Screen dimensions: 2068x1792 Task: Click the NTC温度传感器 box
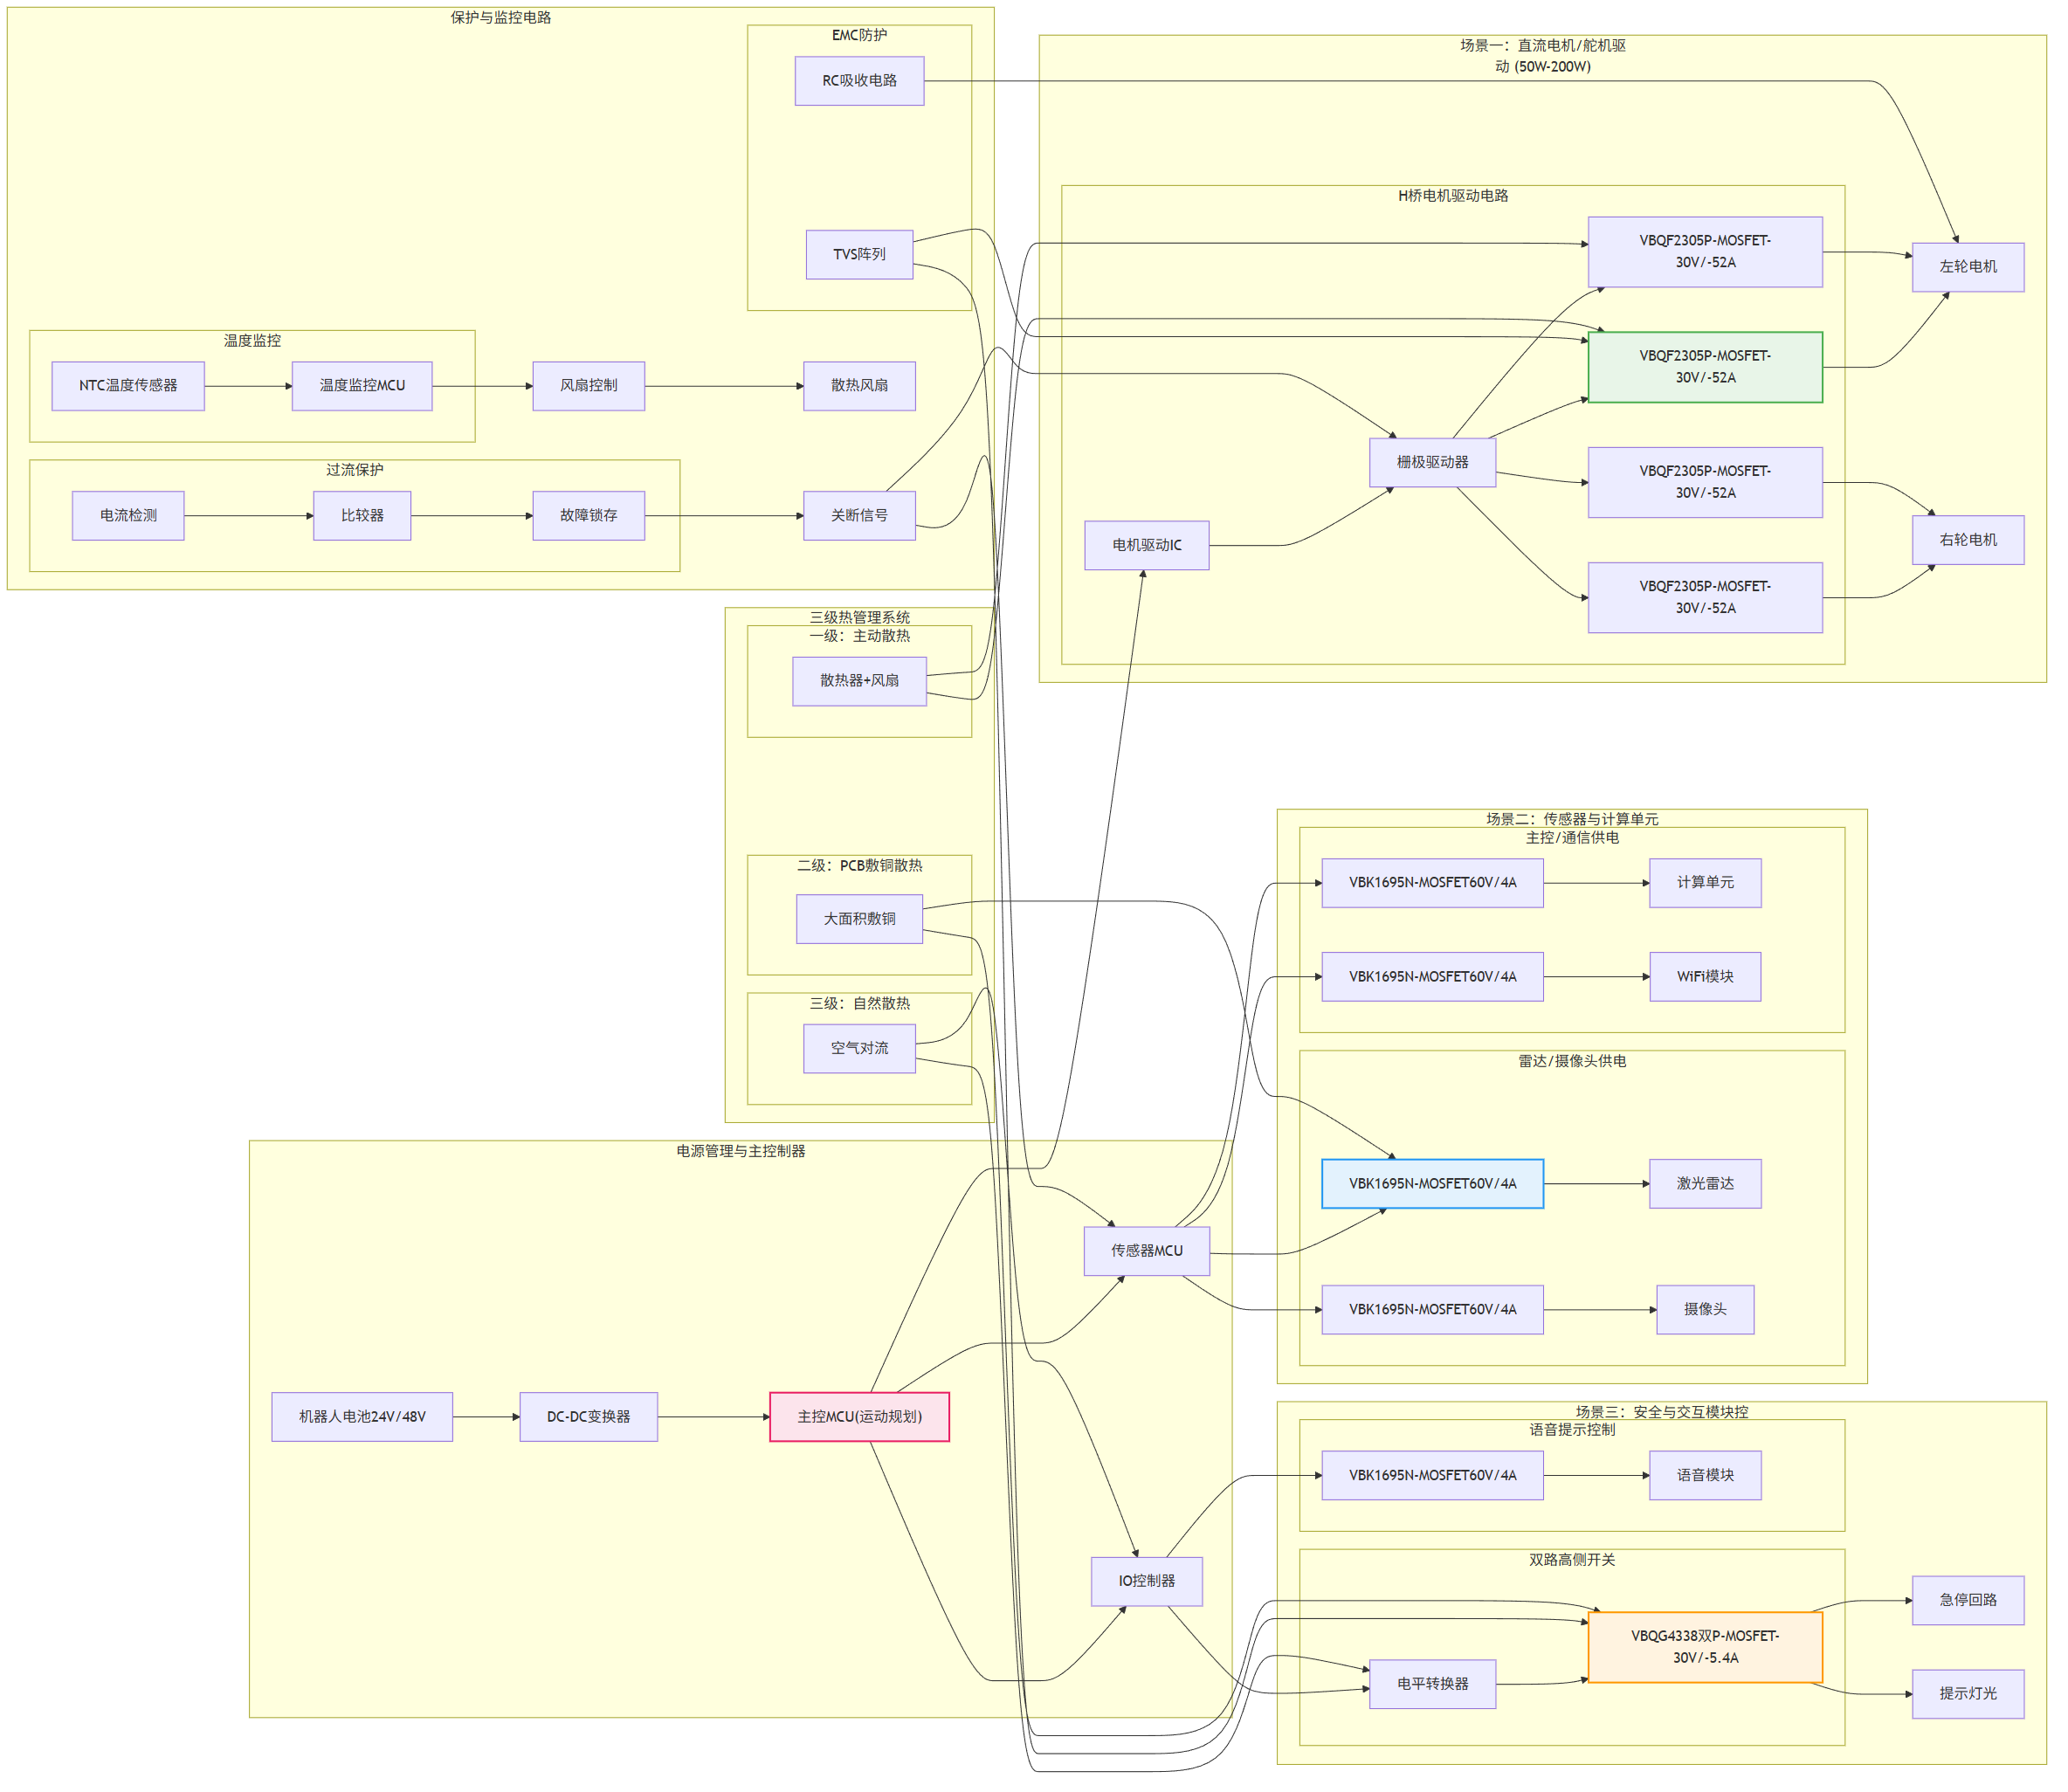(129, 388)
